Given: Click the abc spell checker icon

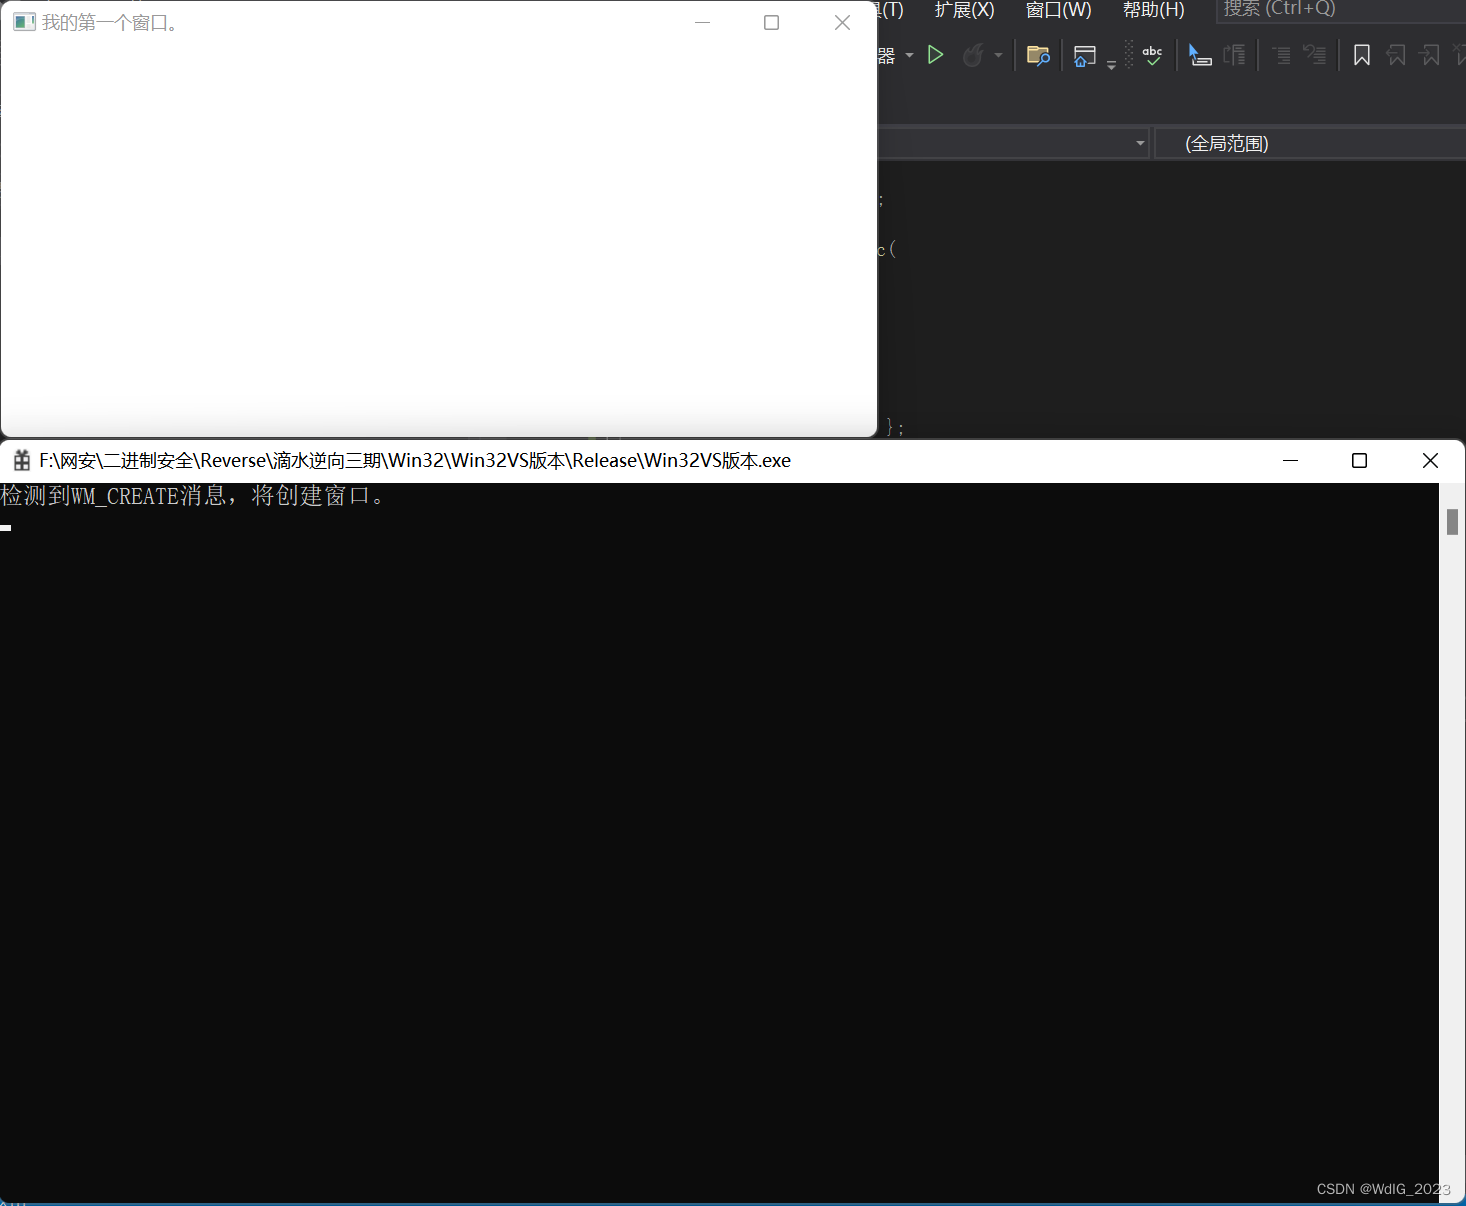Looking at the screenshot, I should pyautogui.click(x=1152, y=55).
